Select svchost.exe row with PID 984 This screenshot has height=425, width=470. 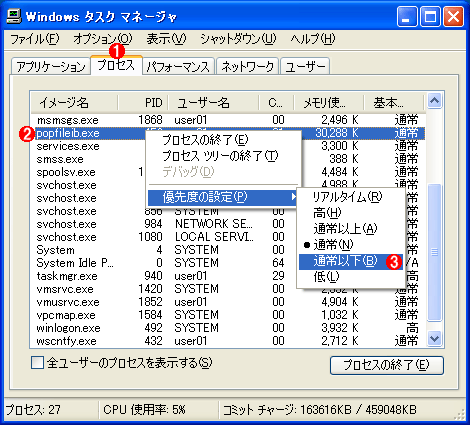point(228,224)
